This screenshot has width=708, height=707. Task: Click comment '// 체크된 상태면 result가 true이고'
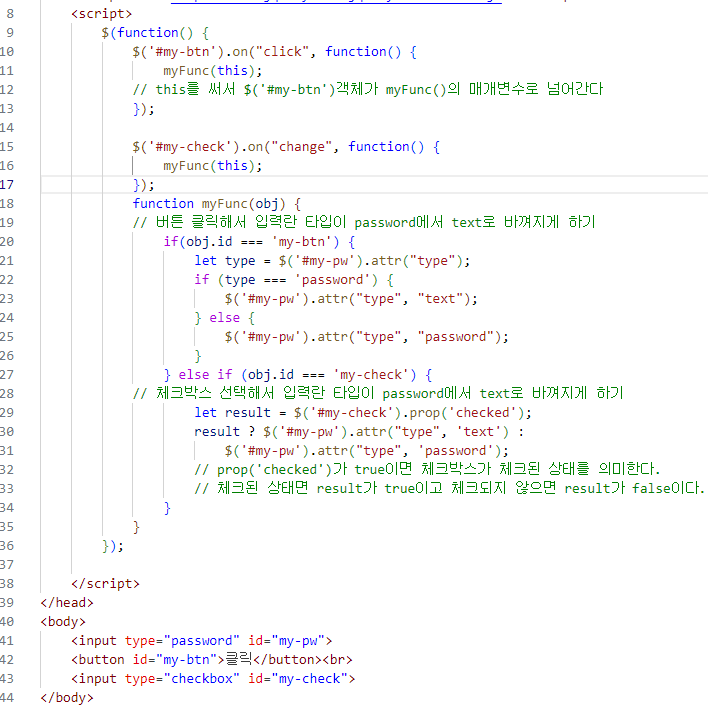449,488
